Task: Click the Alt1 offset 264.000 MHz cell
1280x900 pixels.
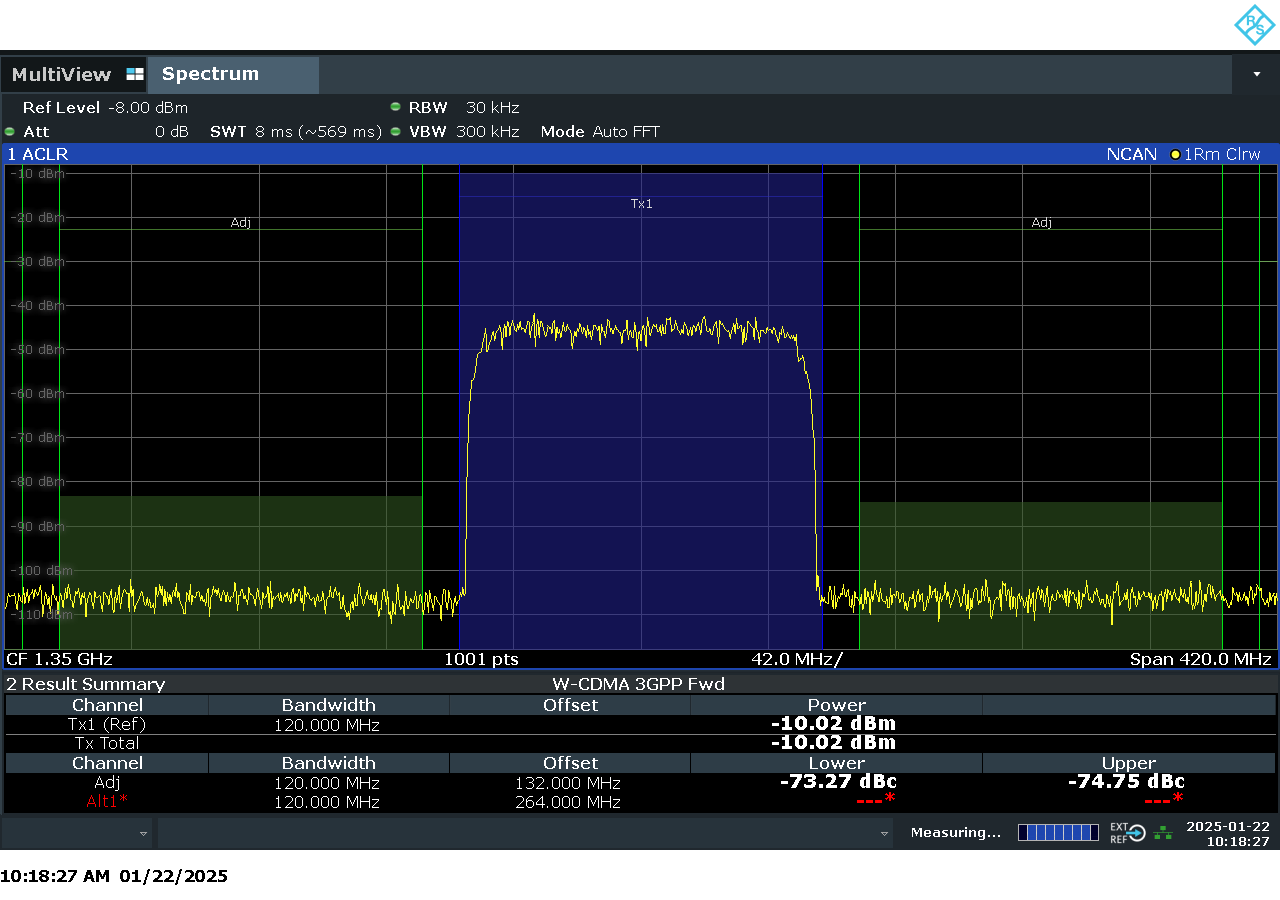Action: 568,802
